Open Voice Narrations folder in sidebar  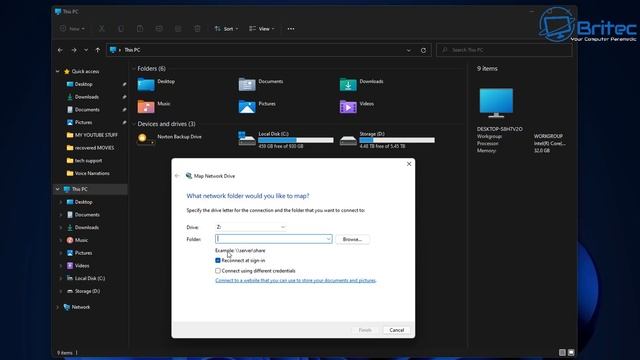tap(92, 173)
